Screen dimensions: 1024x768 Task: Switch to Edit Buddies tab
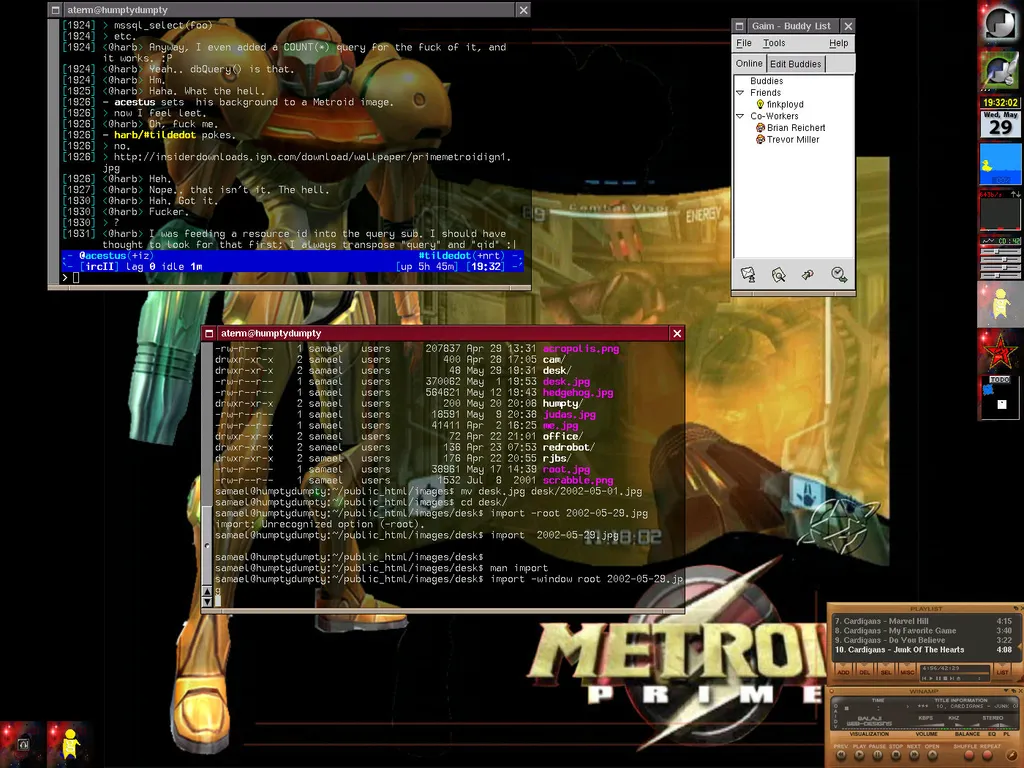point(795,64)
